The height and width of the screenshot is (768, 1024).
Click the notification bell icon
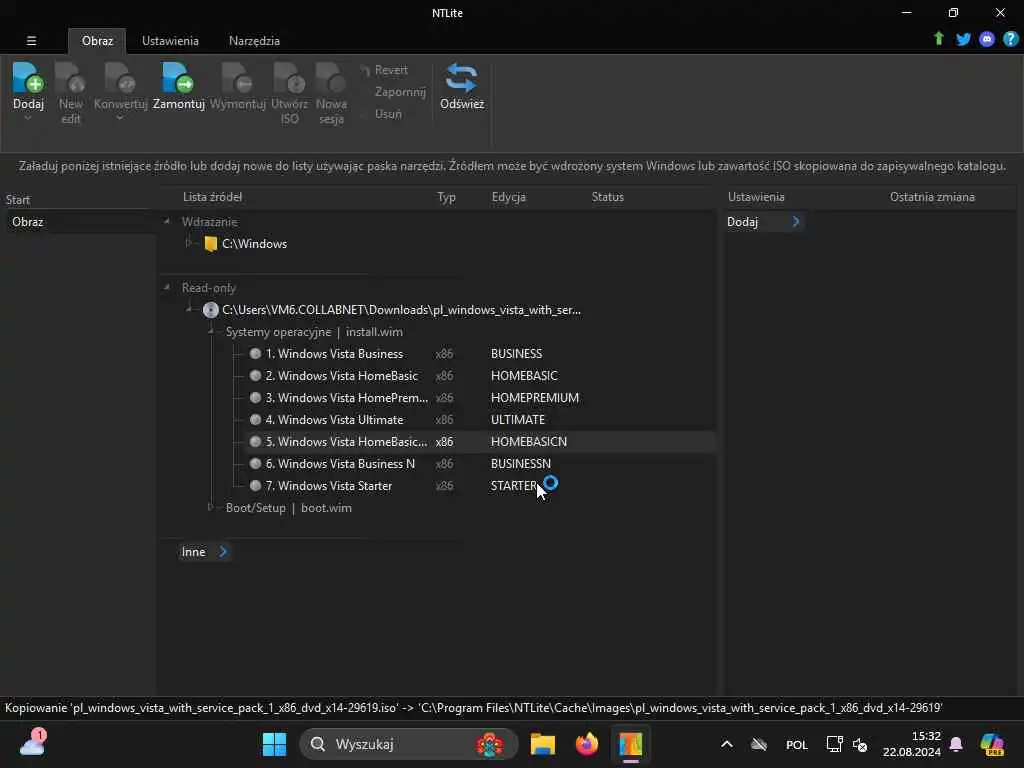tap(956, 744)
